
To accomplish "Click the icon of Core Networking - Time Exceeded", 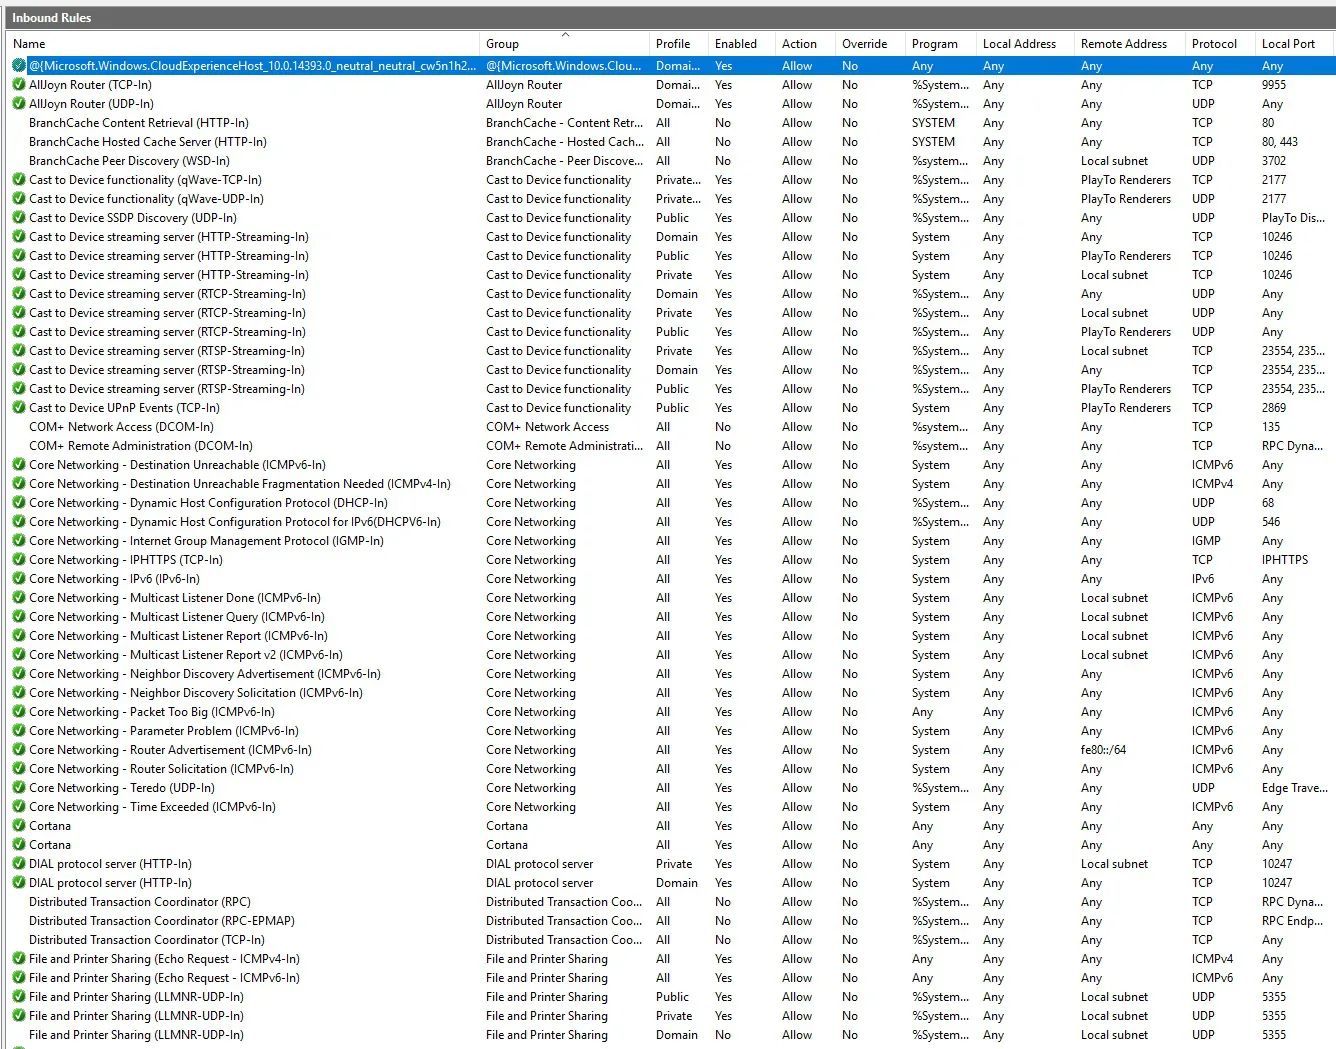I will click(x=19, y=807).
